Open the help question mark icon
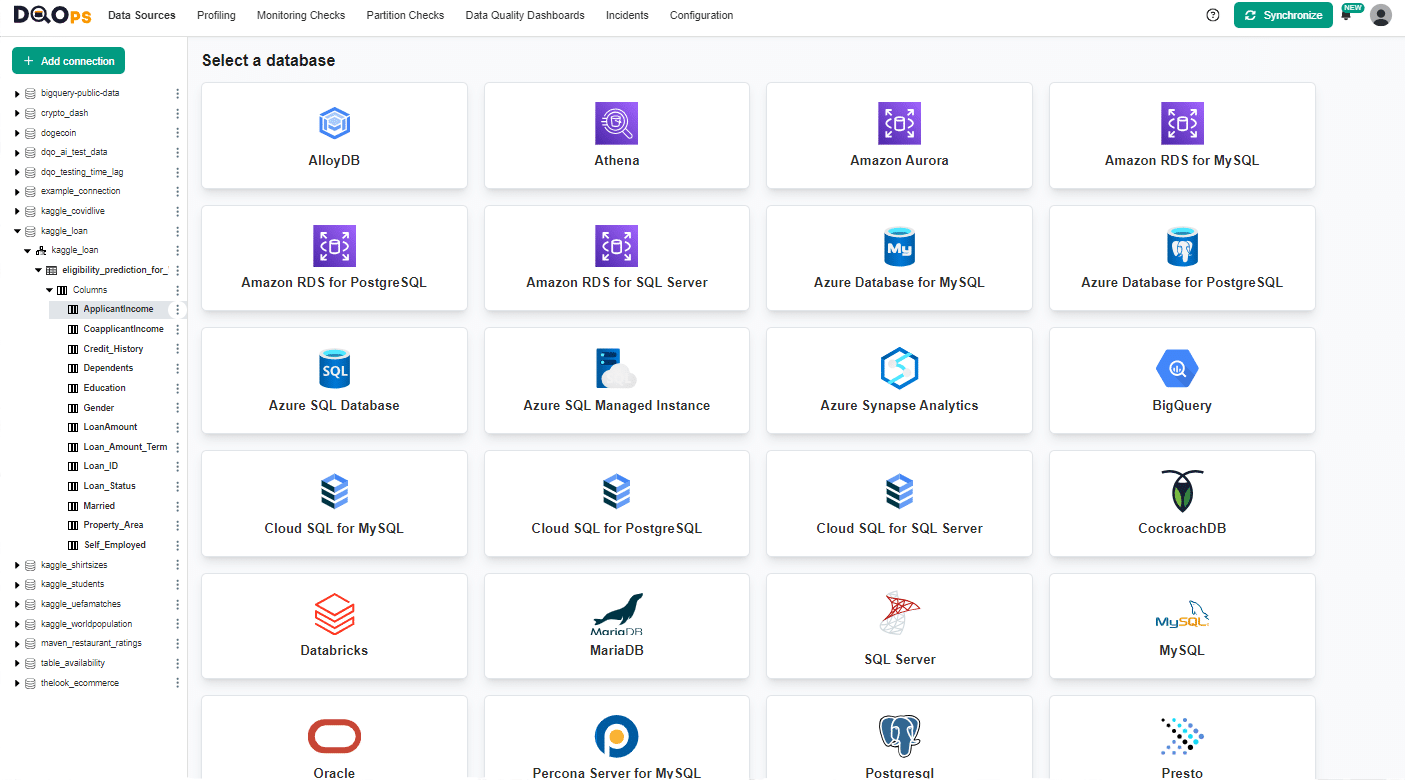Screen dimensions: 1405x780 (x=1213, y=15)
